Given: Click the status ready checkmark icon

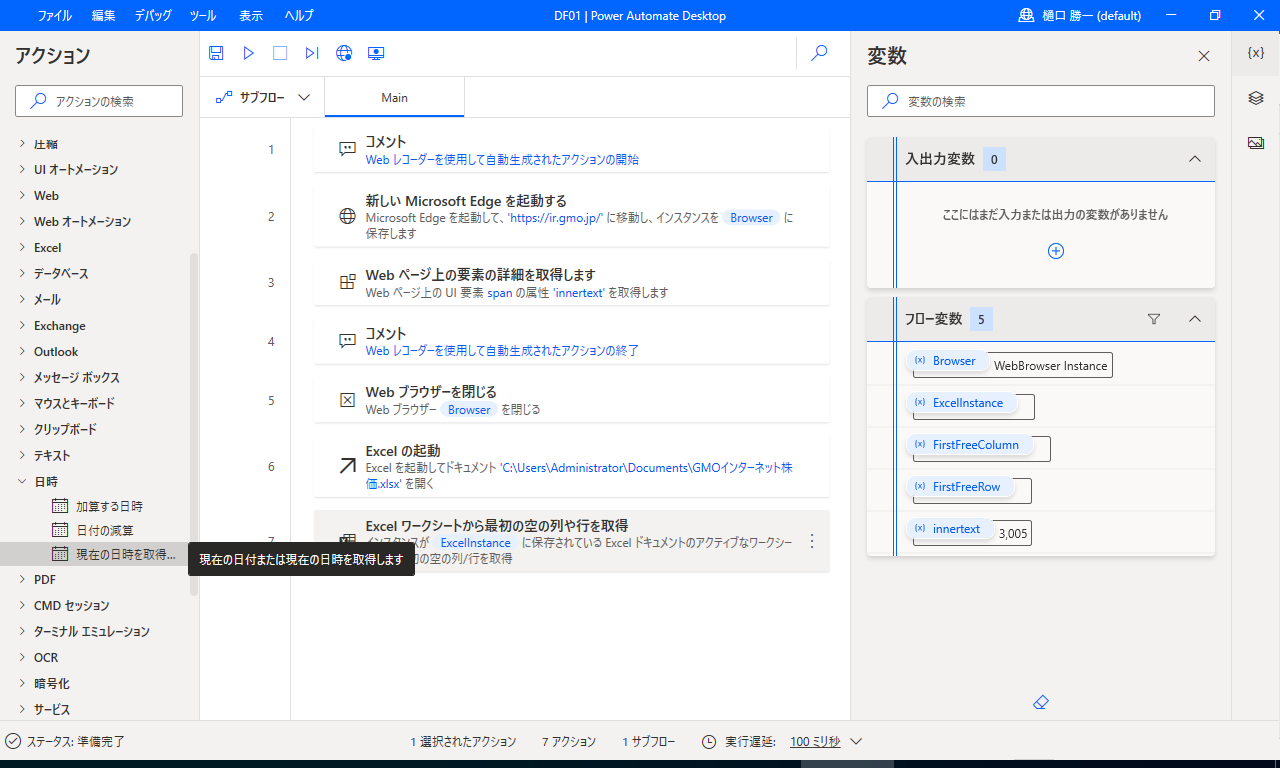Looking at the screenshot, I should click(x=13, y=741).
